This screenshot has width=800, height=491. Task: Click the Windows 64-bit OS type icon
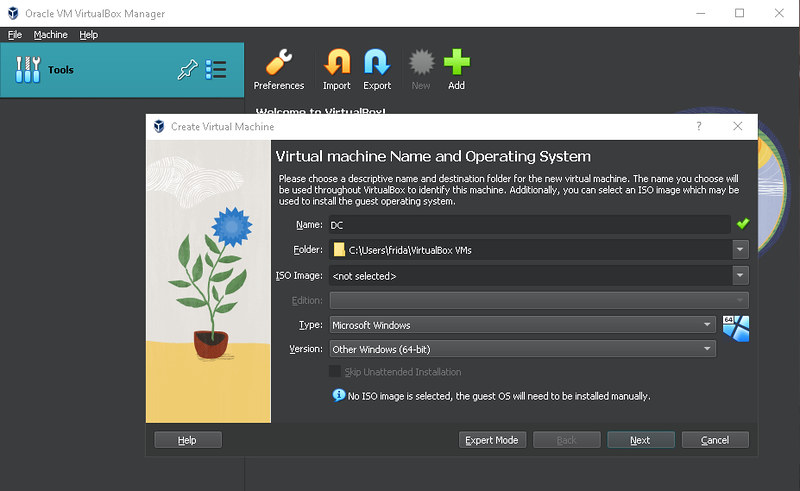click(736, 328)
